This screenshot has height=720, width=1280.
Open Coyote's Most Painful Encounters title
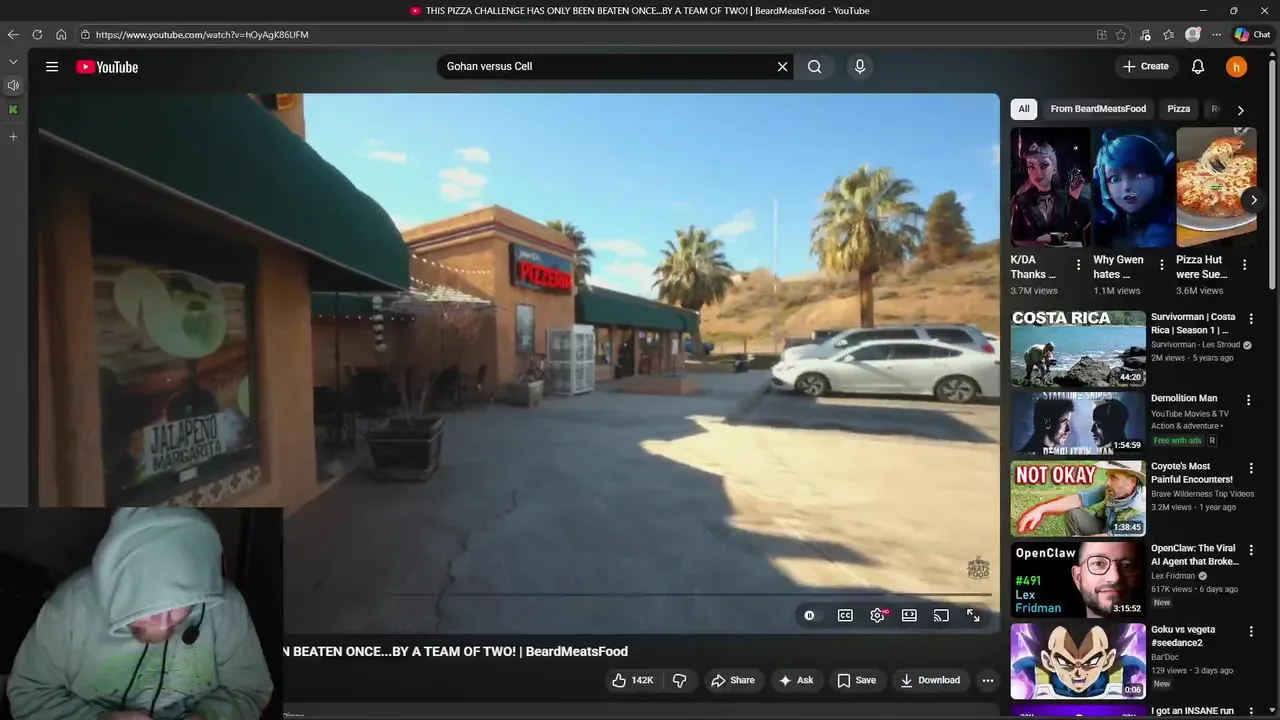coord(1192,473)
